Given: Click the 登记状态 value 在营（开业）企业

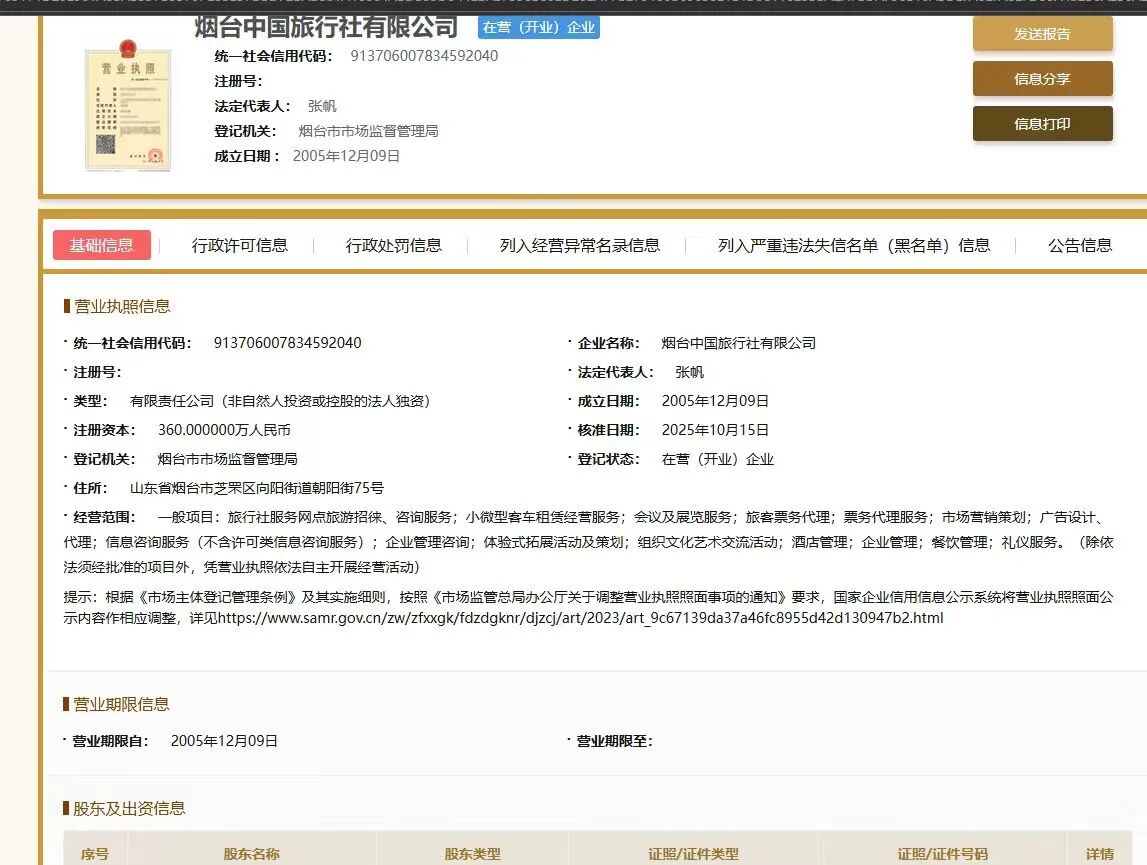Looking at the screenshot, I should click(718, 459).
